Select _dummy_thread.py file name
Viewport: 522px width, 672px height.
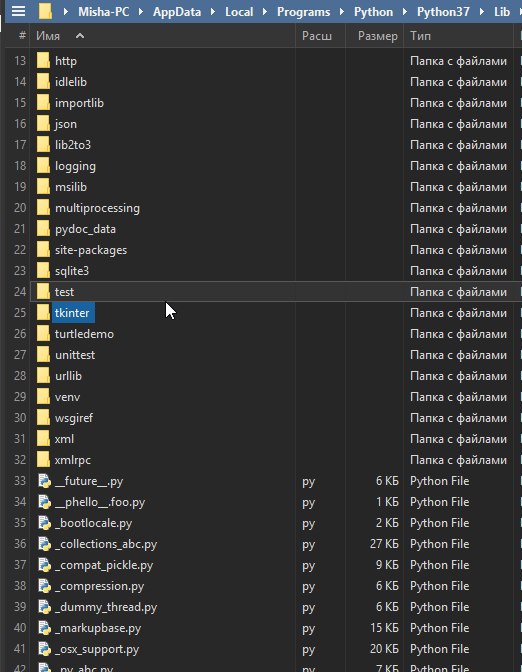tap(106, 607)
